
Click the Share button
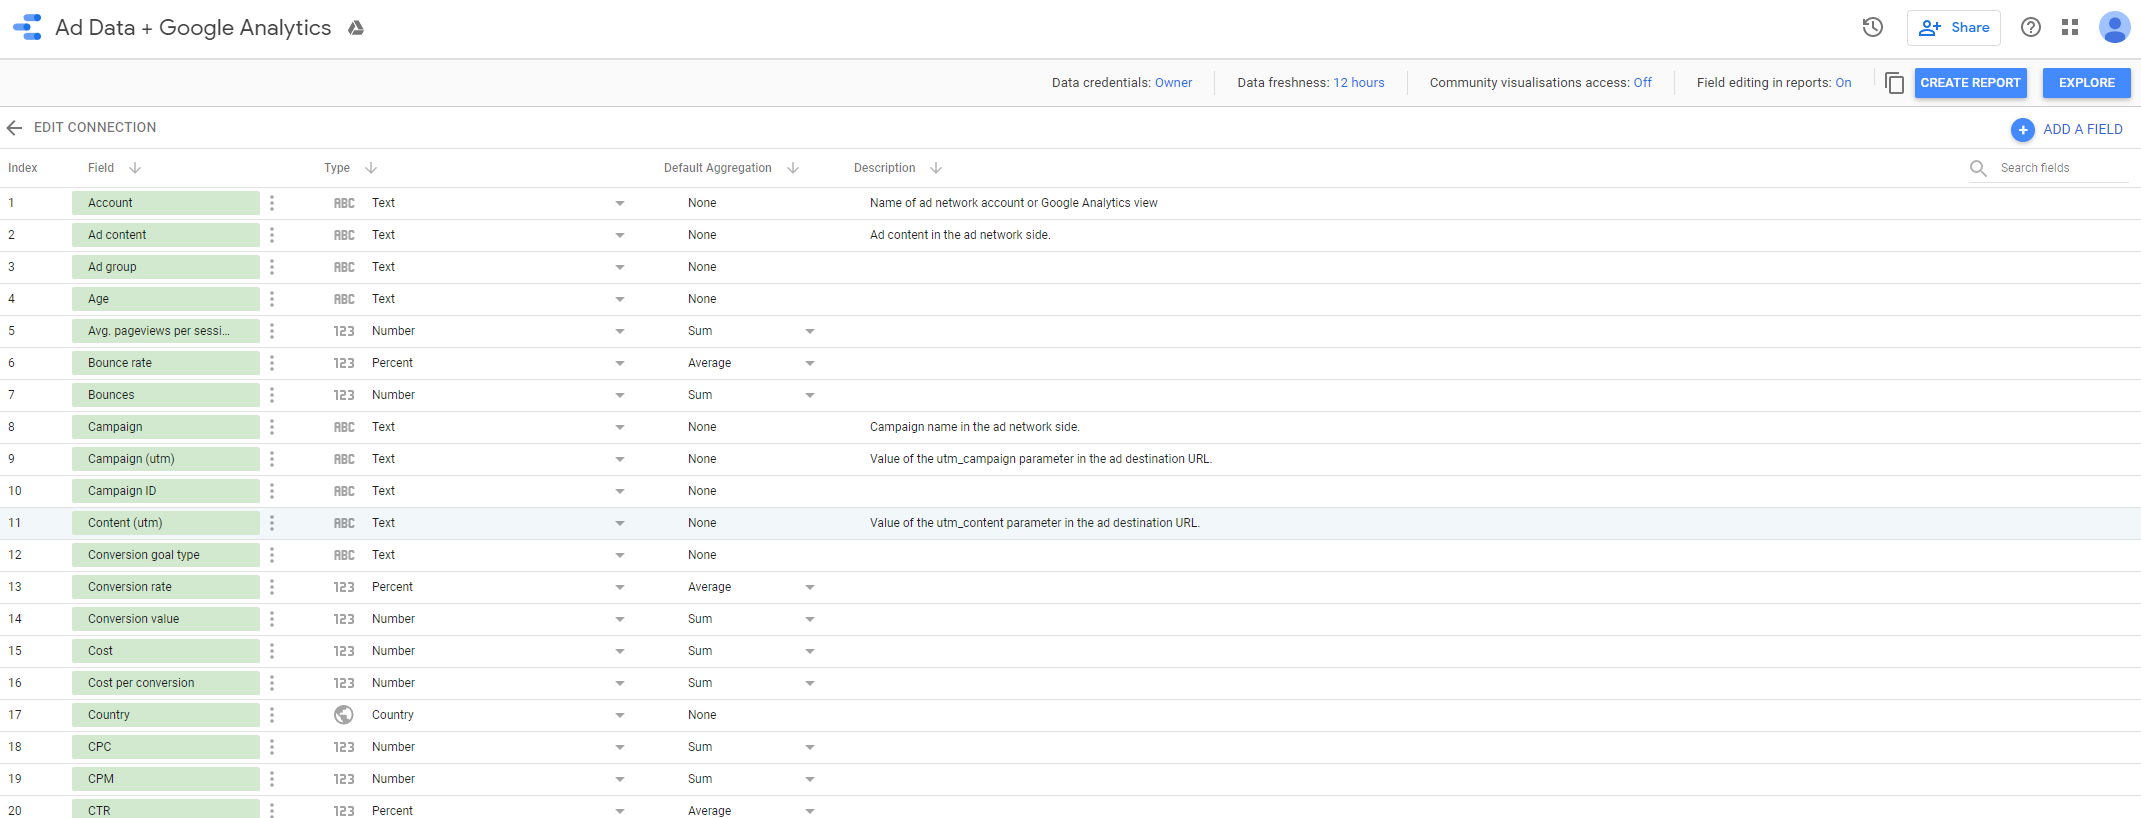(1953, 28)
